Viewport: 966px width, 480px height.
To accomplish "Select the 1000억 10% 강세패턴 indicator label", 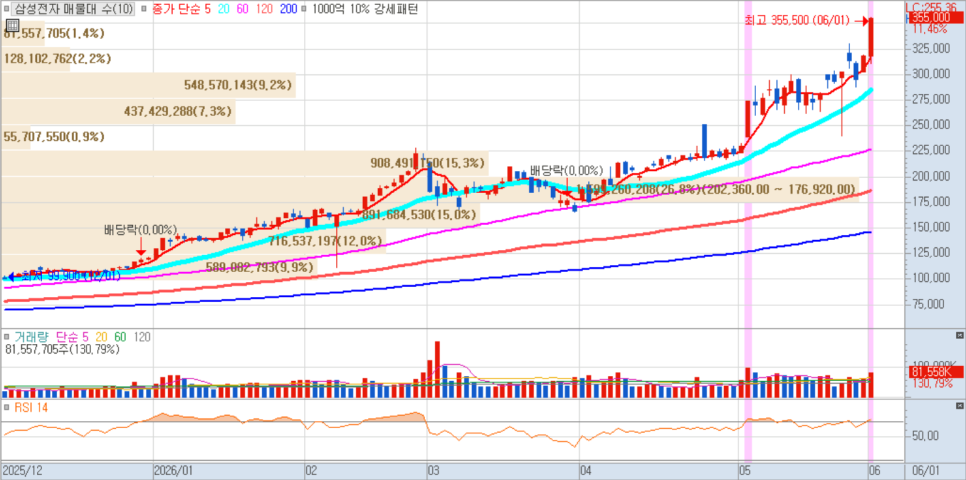I will pos(365,9).
